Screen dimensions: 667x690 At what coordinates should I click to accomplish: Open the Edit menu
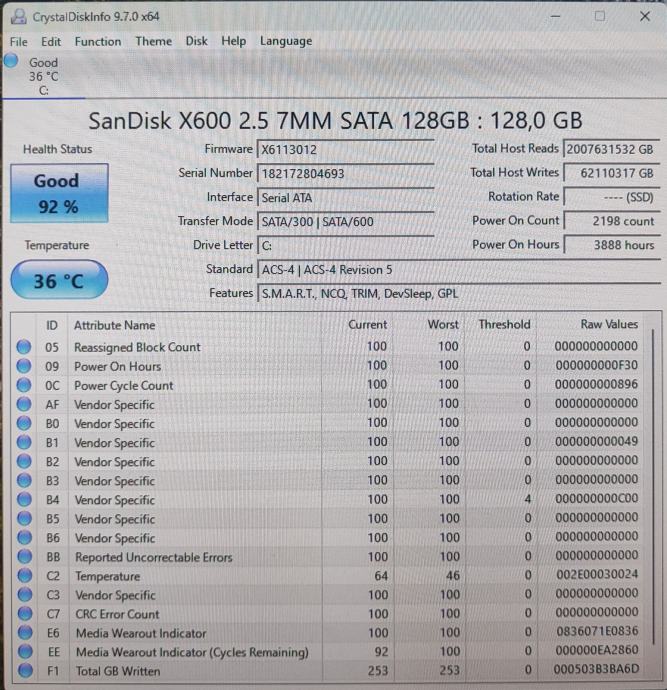click(51, 42)
